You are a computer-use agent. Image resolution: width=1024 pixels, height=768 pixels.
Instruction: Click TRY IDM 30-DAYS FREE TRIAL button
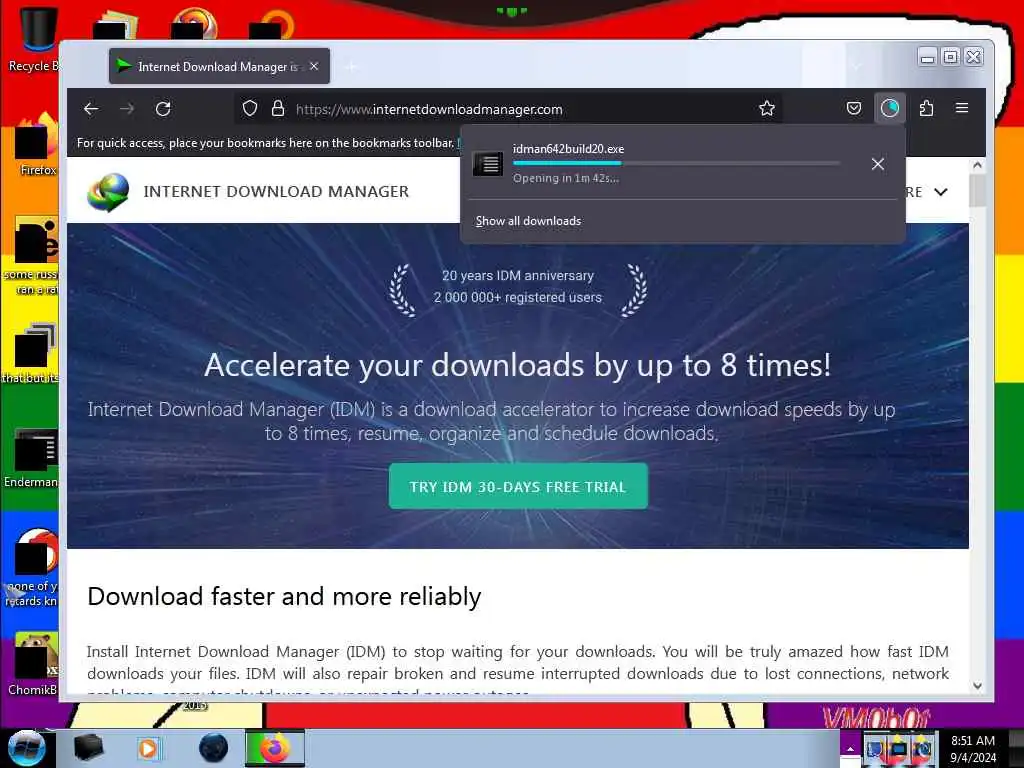pyautogui.click(x=518, y=487)
